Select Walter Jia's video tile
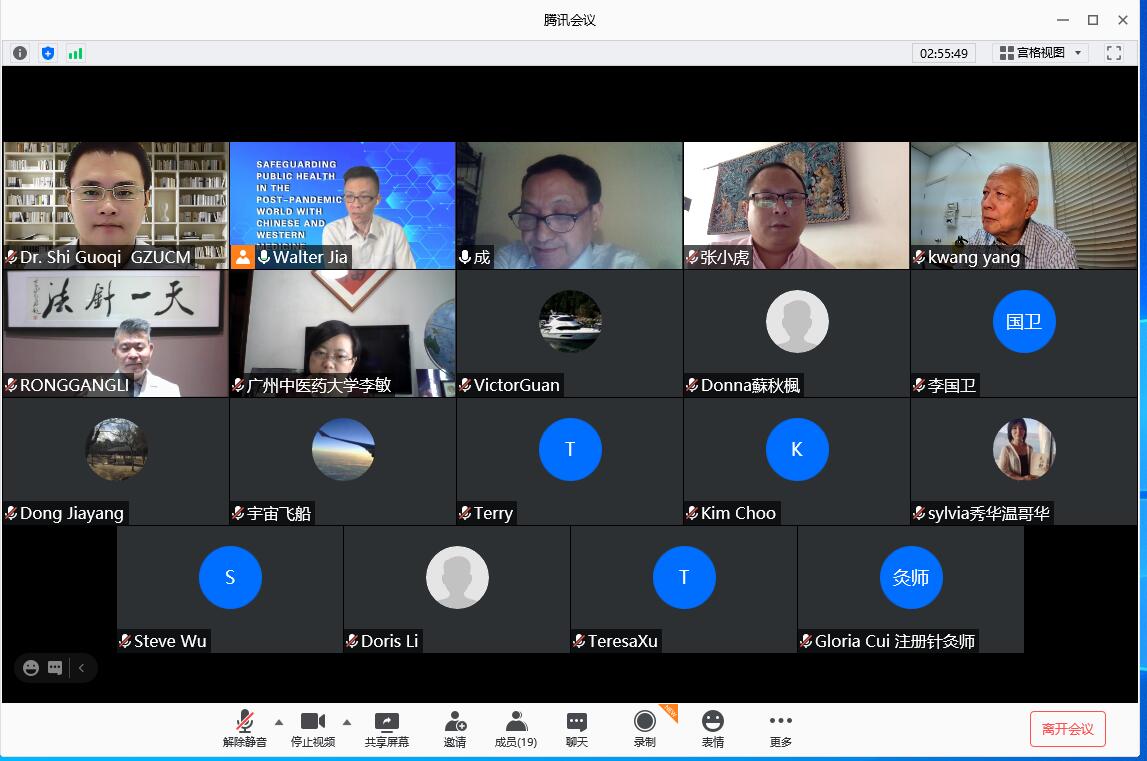The width and height of the screenshot is (1147, 761). [x=342, y=205]
